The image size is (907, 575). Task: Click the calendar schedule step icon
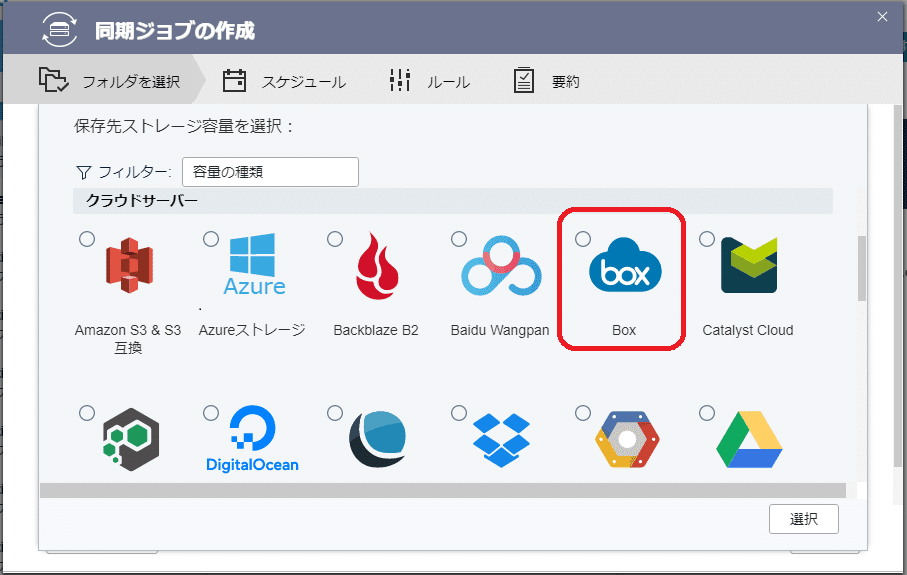coord(234,80)
